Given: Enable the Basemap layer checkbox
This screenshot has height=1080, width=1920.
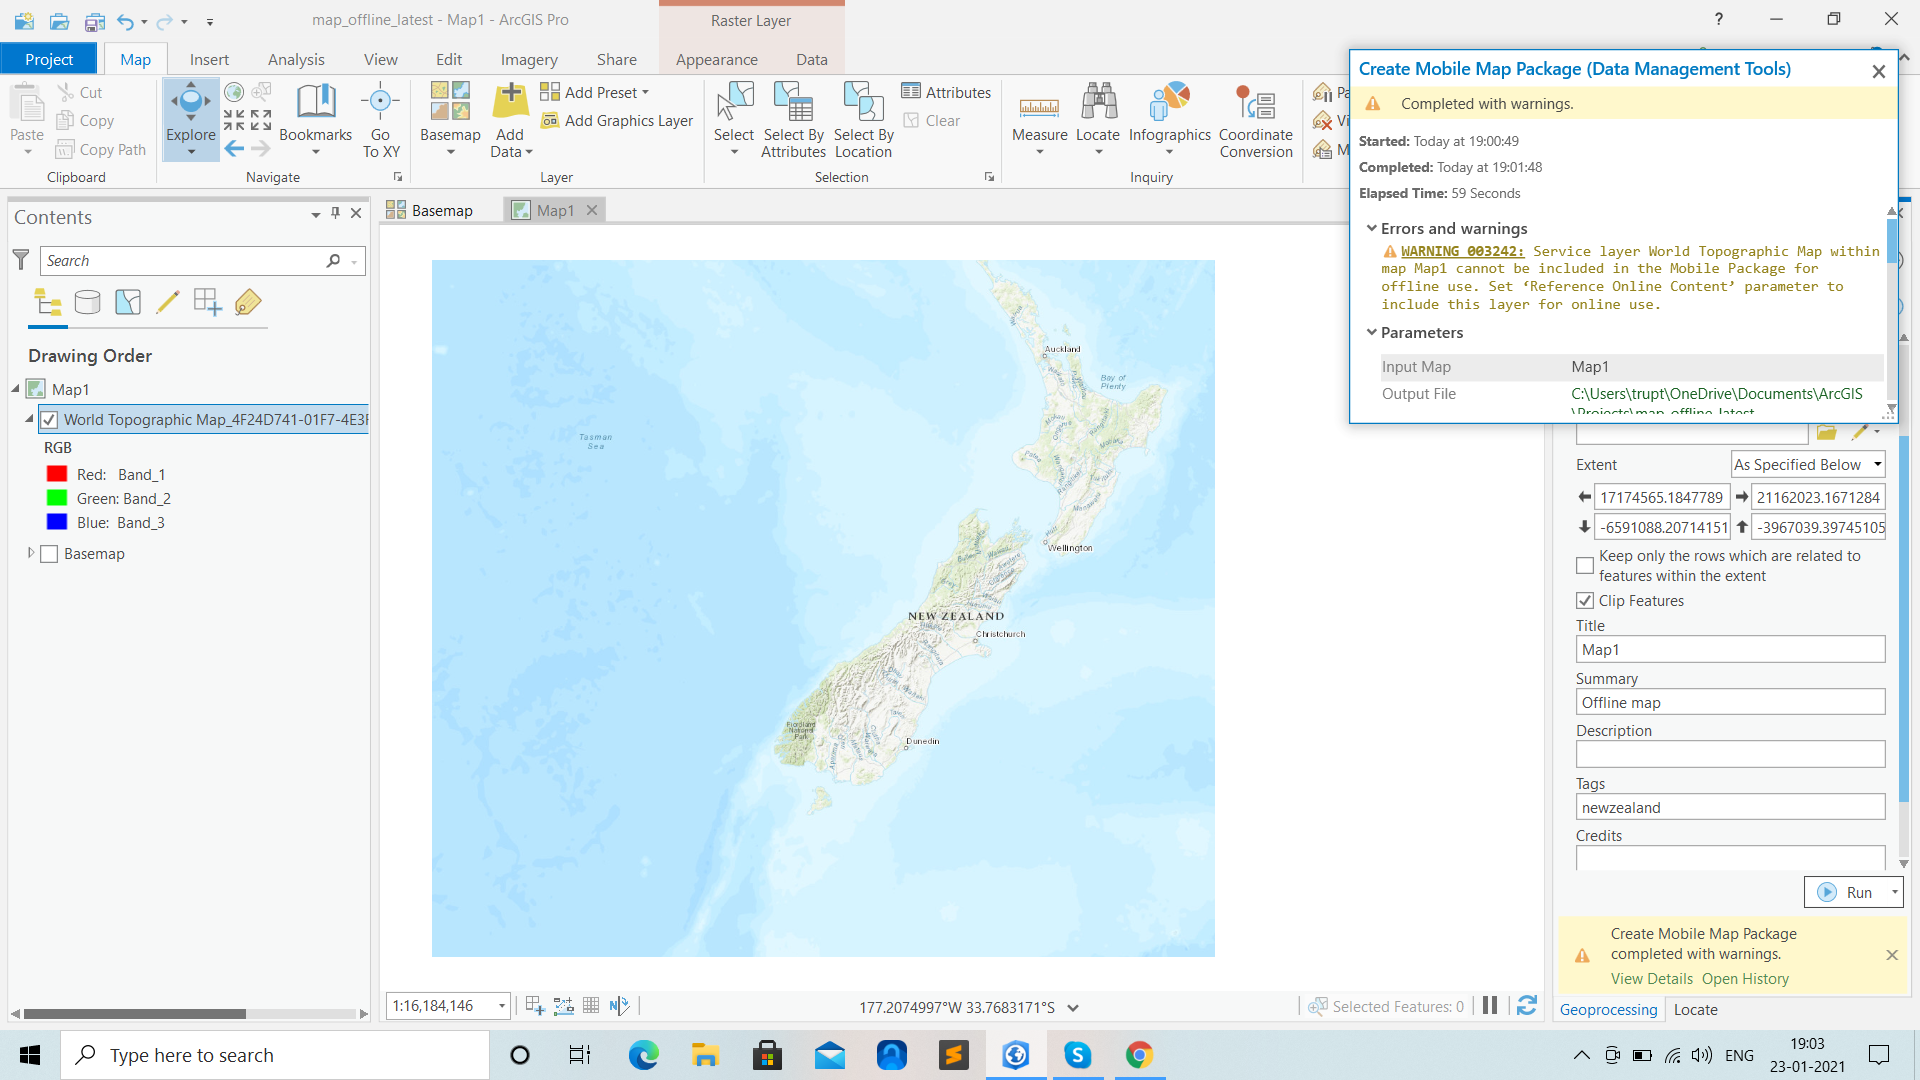Looking at the screenshot, I should click(49, 554).
